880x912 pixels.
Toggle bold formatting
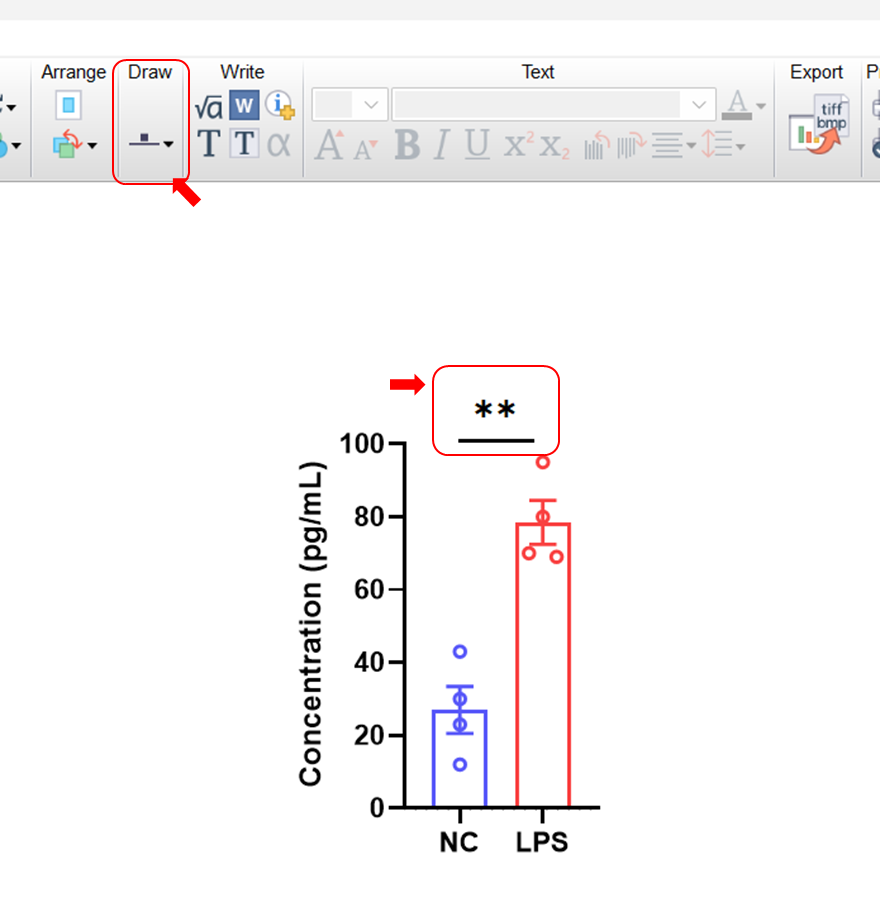[x=407, y=144]
